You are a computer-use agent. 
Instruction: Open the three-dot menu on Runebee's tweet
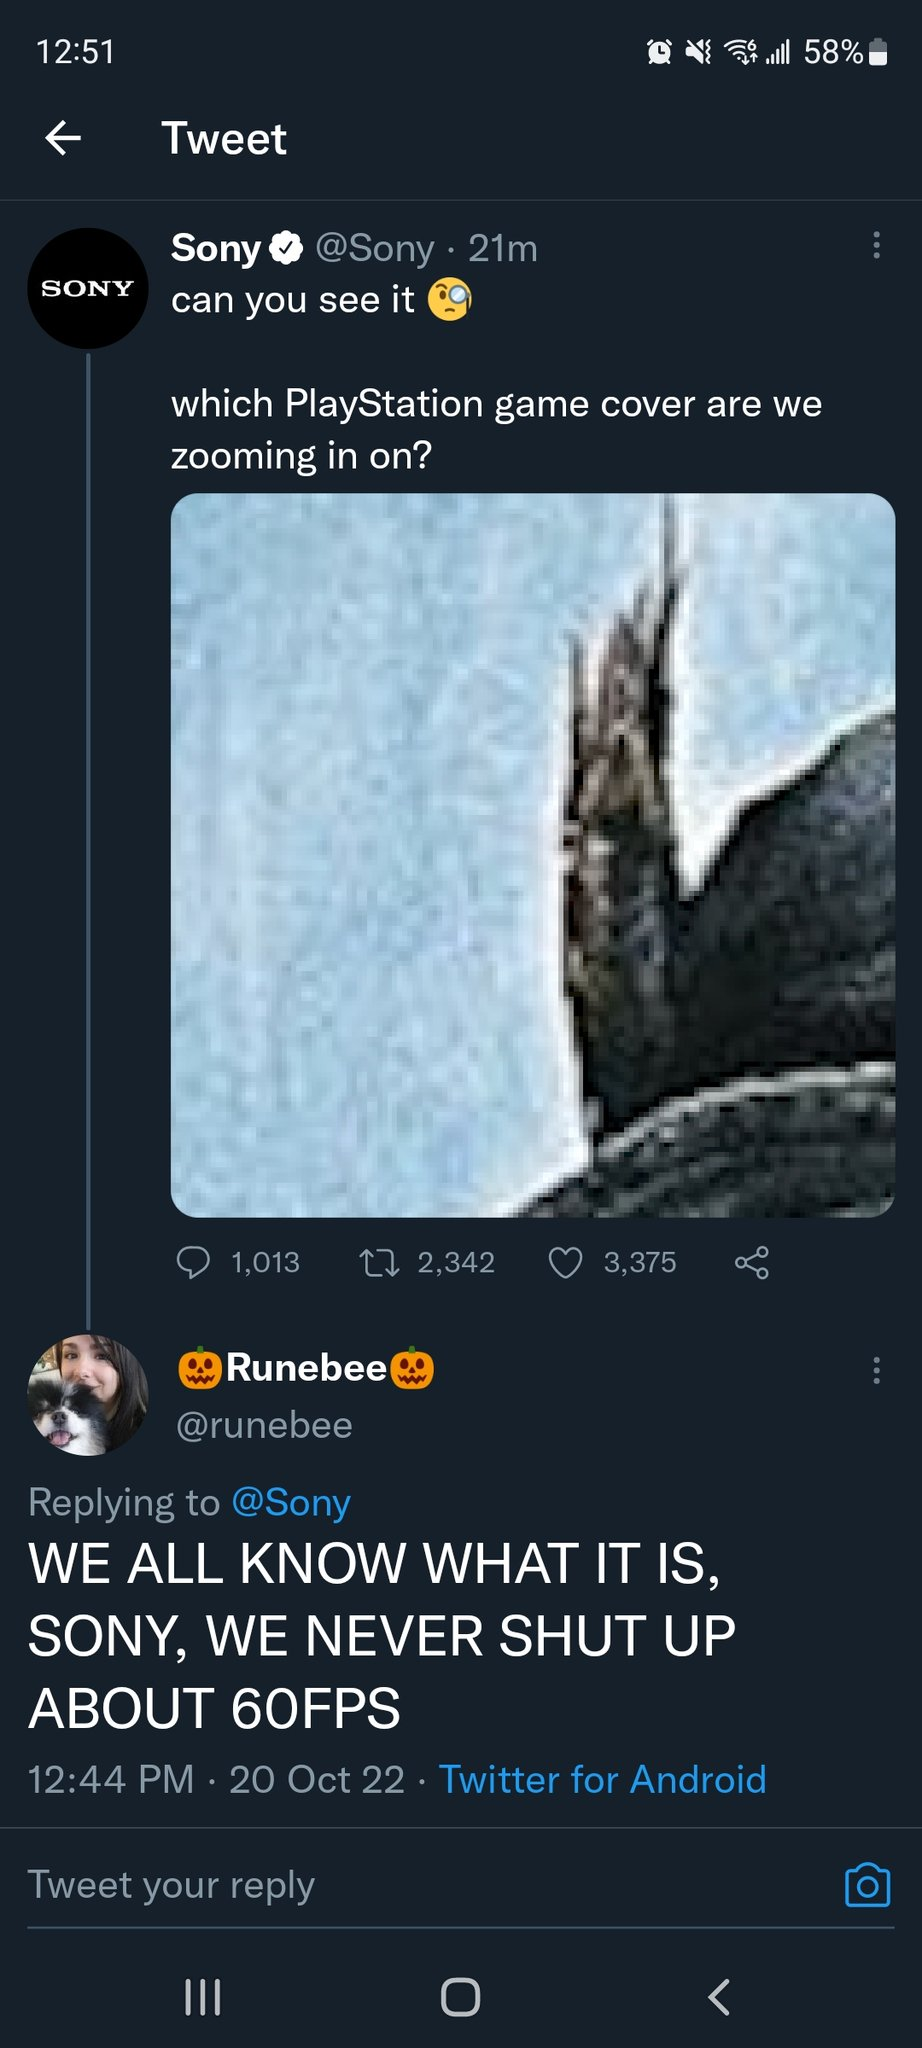pos(876,1370)
